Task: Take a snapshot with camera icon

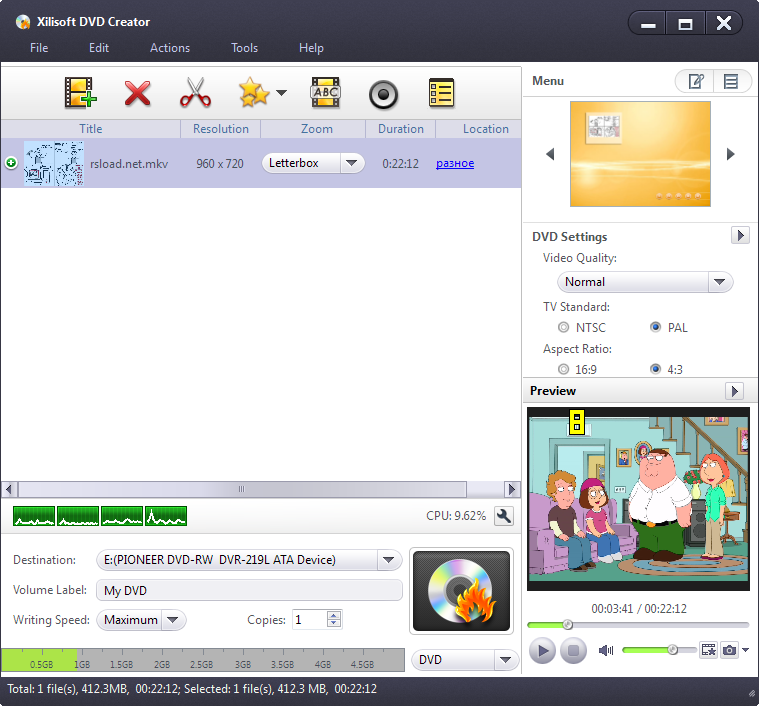Action: (x=729, y=650)
